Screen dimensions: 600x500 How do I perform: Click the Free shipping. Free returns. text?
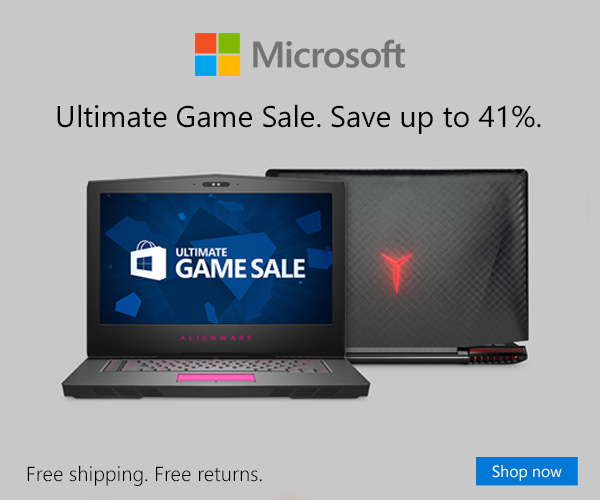[144, 474]
